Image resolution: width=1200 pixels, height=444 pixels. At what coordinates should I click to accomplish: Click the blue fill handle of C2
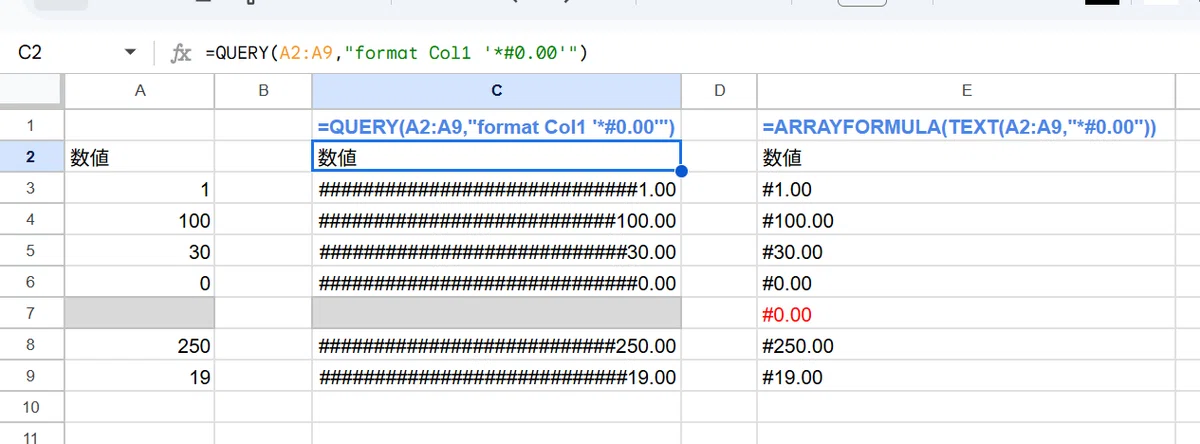tap(681, 172)
